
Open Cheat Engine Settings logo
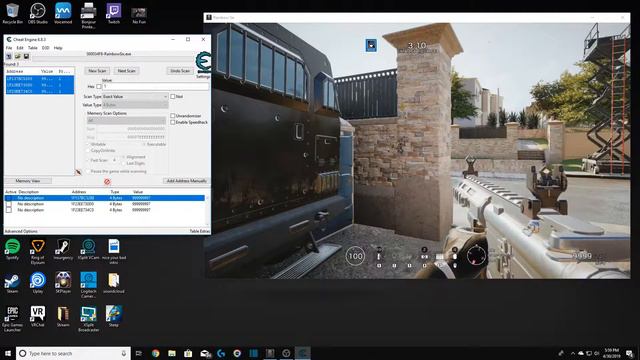click(203, 63)
